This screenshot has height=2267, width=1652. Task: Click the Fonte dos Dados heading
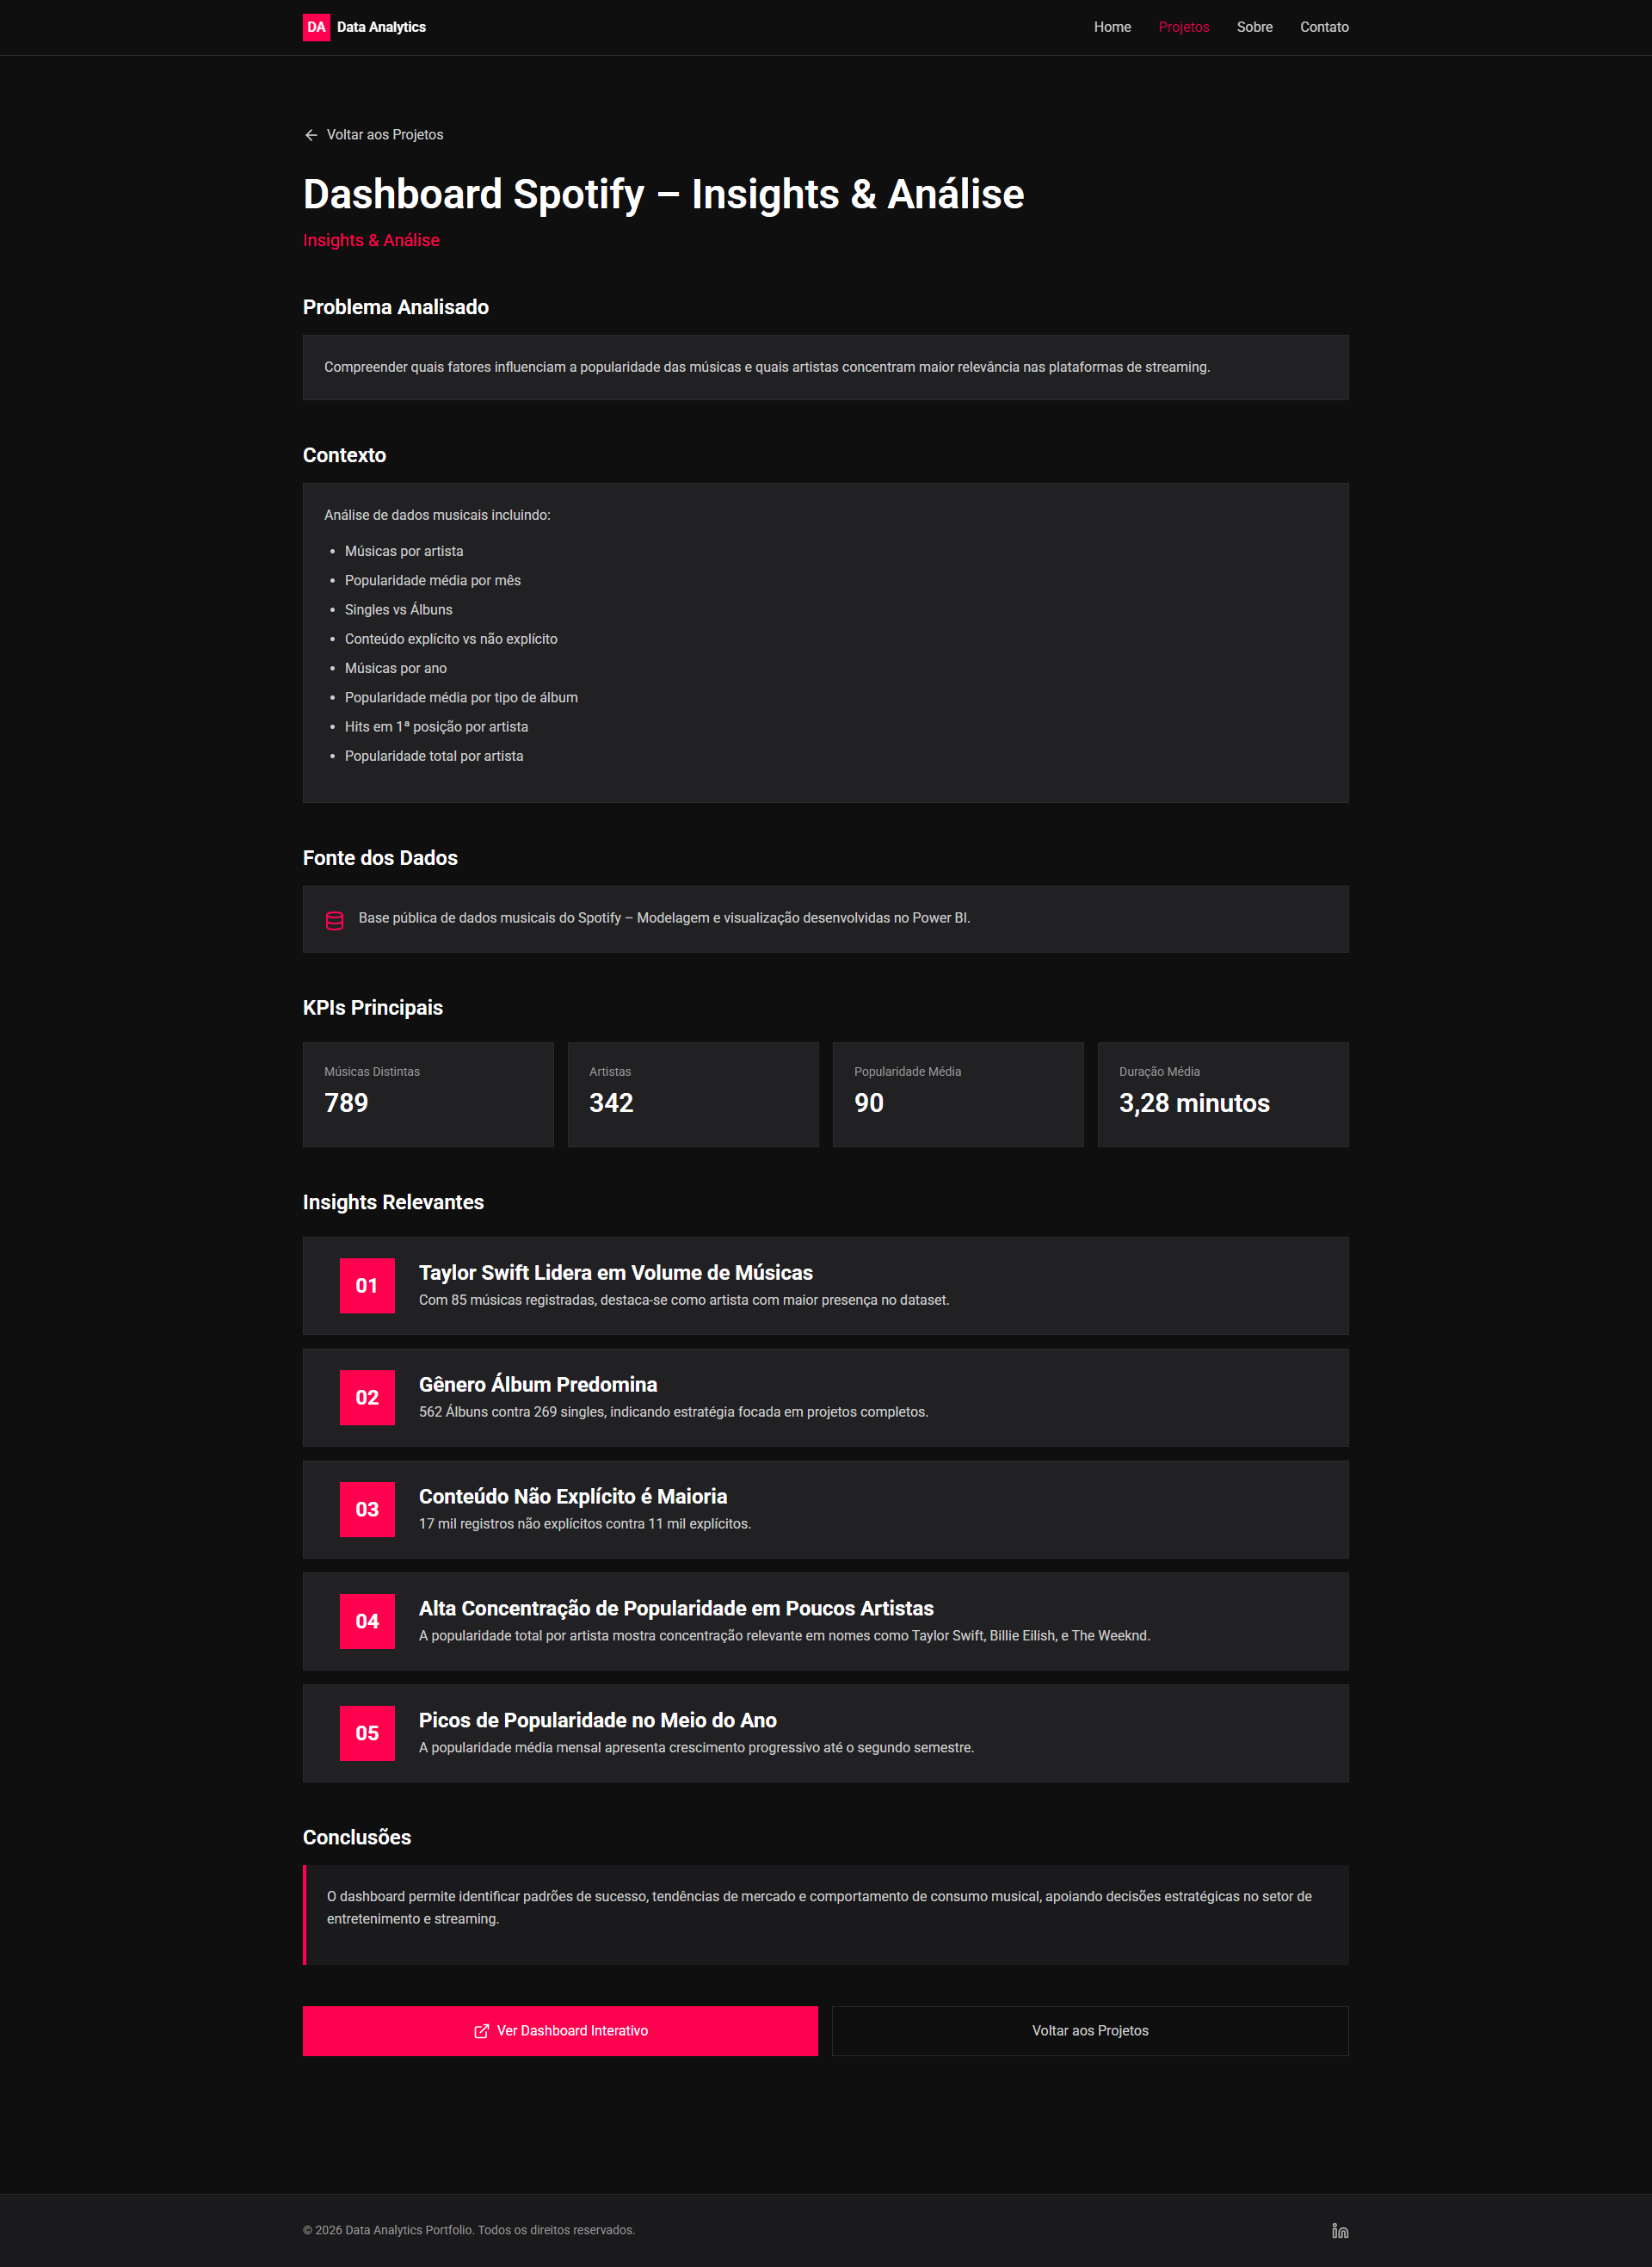380,858
